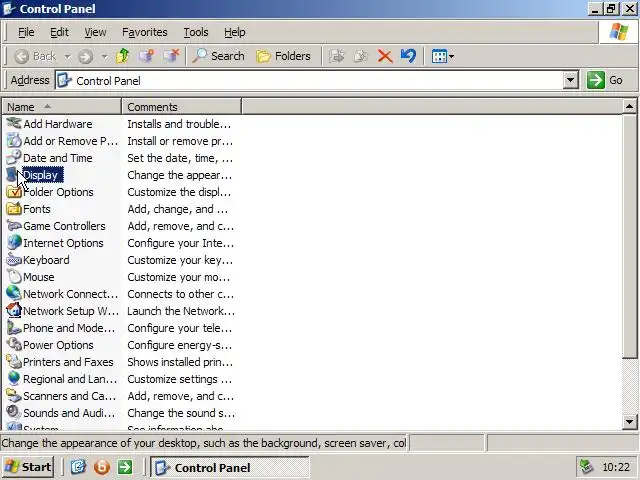Click the Up folder toolbar icon
The height and width of the screenshot is (480, 640).
pyautogui.click(x=122, y=56)
